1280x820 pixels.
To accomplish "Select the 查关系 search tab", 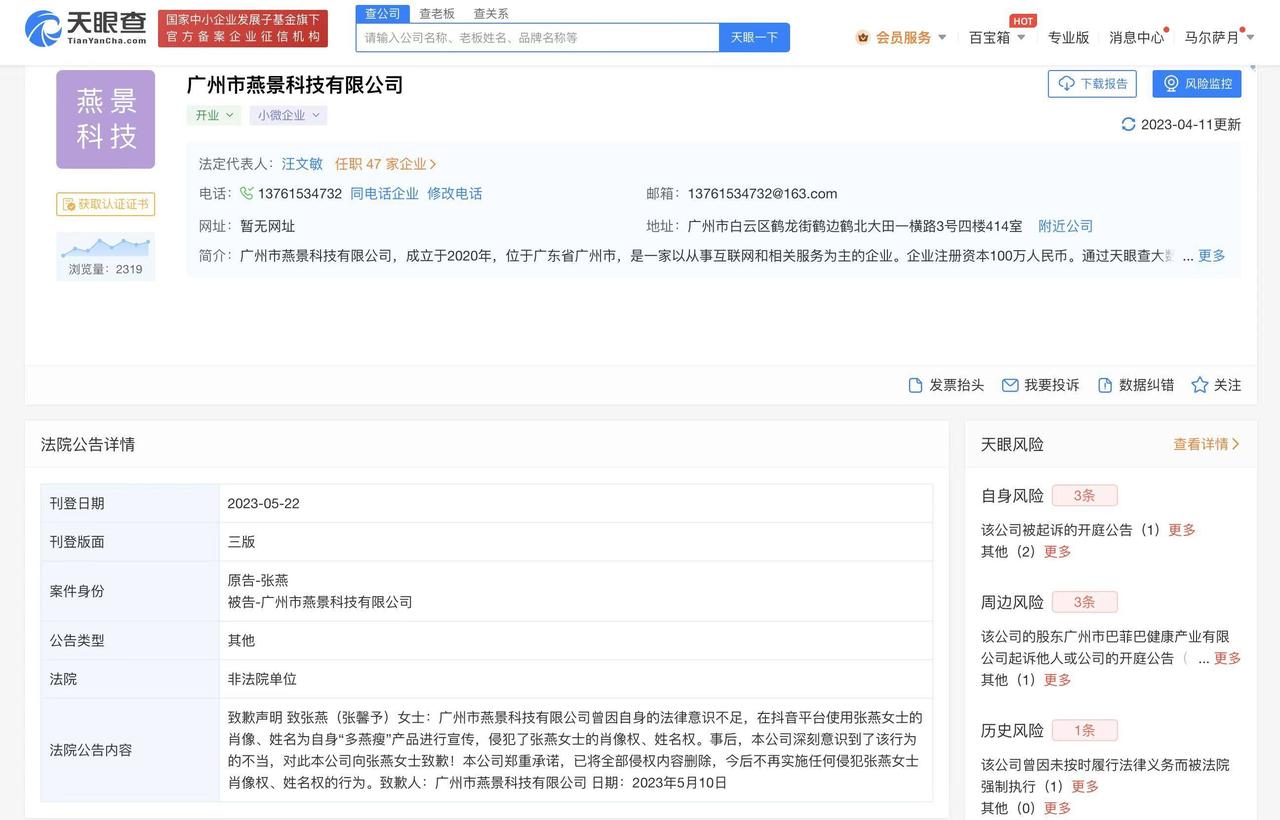I will point(491,14).
